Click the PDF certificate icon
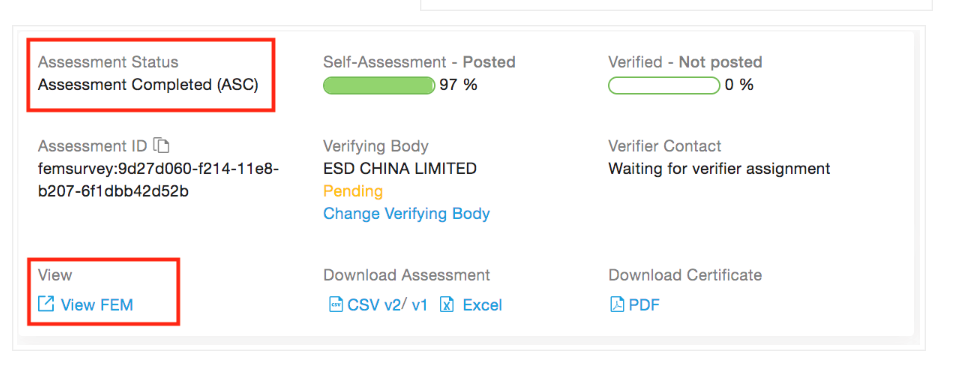Viewport: 956px width, 375px height. 617,304
